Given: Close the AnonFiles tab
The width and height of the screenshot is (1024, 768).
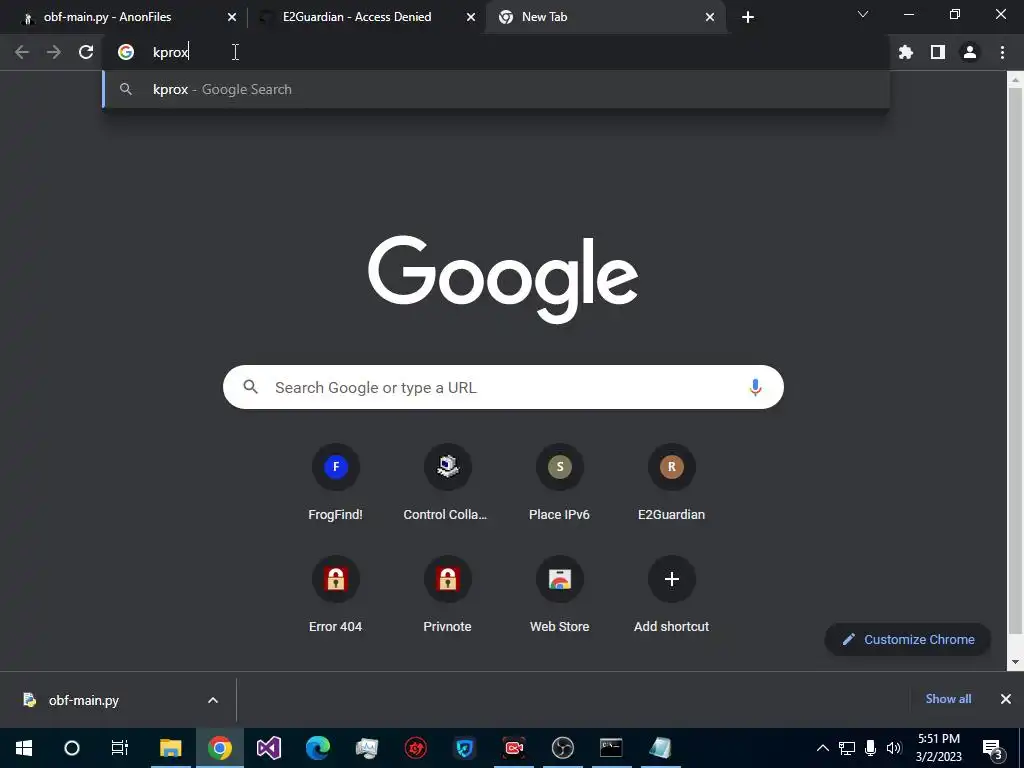Looking at the screenshot, I should point(232,18).
